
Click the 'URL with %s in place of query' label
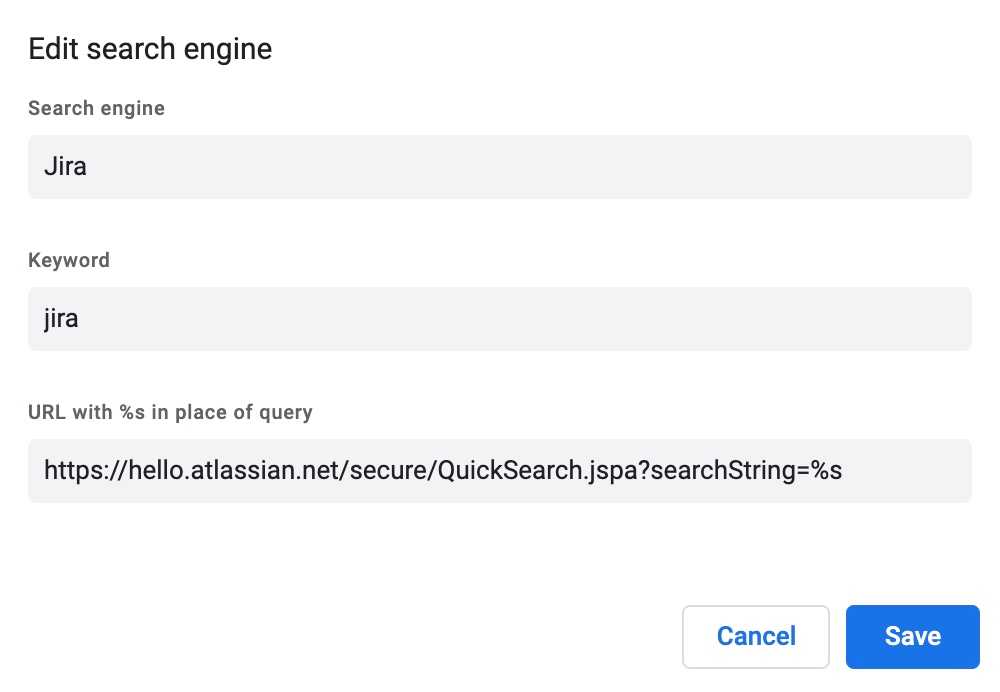tap(170, 412)
